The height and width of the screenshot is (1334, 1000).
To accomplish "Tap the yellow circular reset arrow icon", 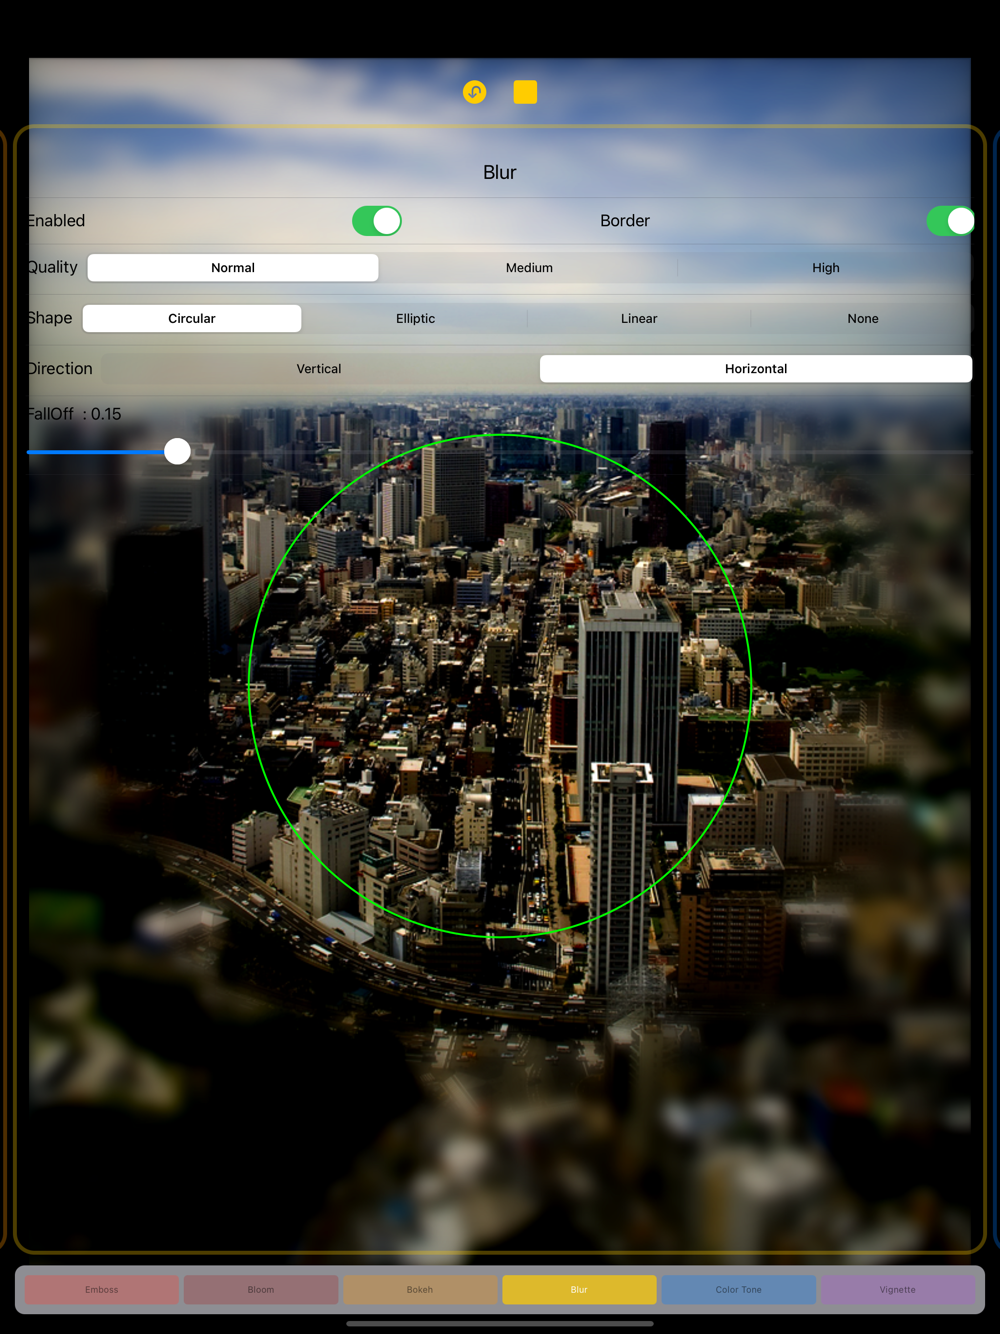I will click(475, 92).
